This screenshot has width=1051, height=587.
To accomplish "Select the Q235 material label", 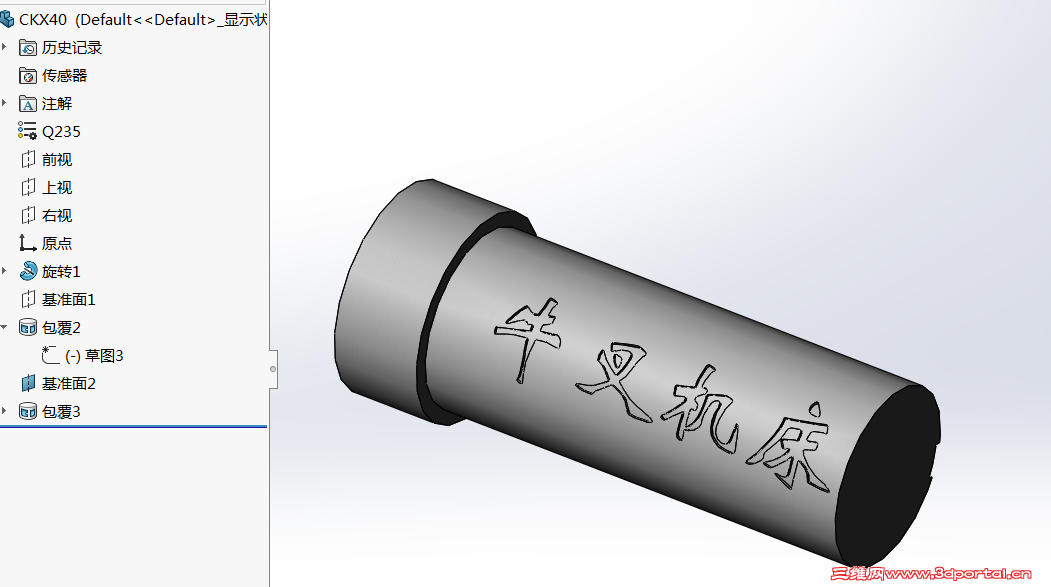I will point(61,132).
